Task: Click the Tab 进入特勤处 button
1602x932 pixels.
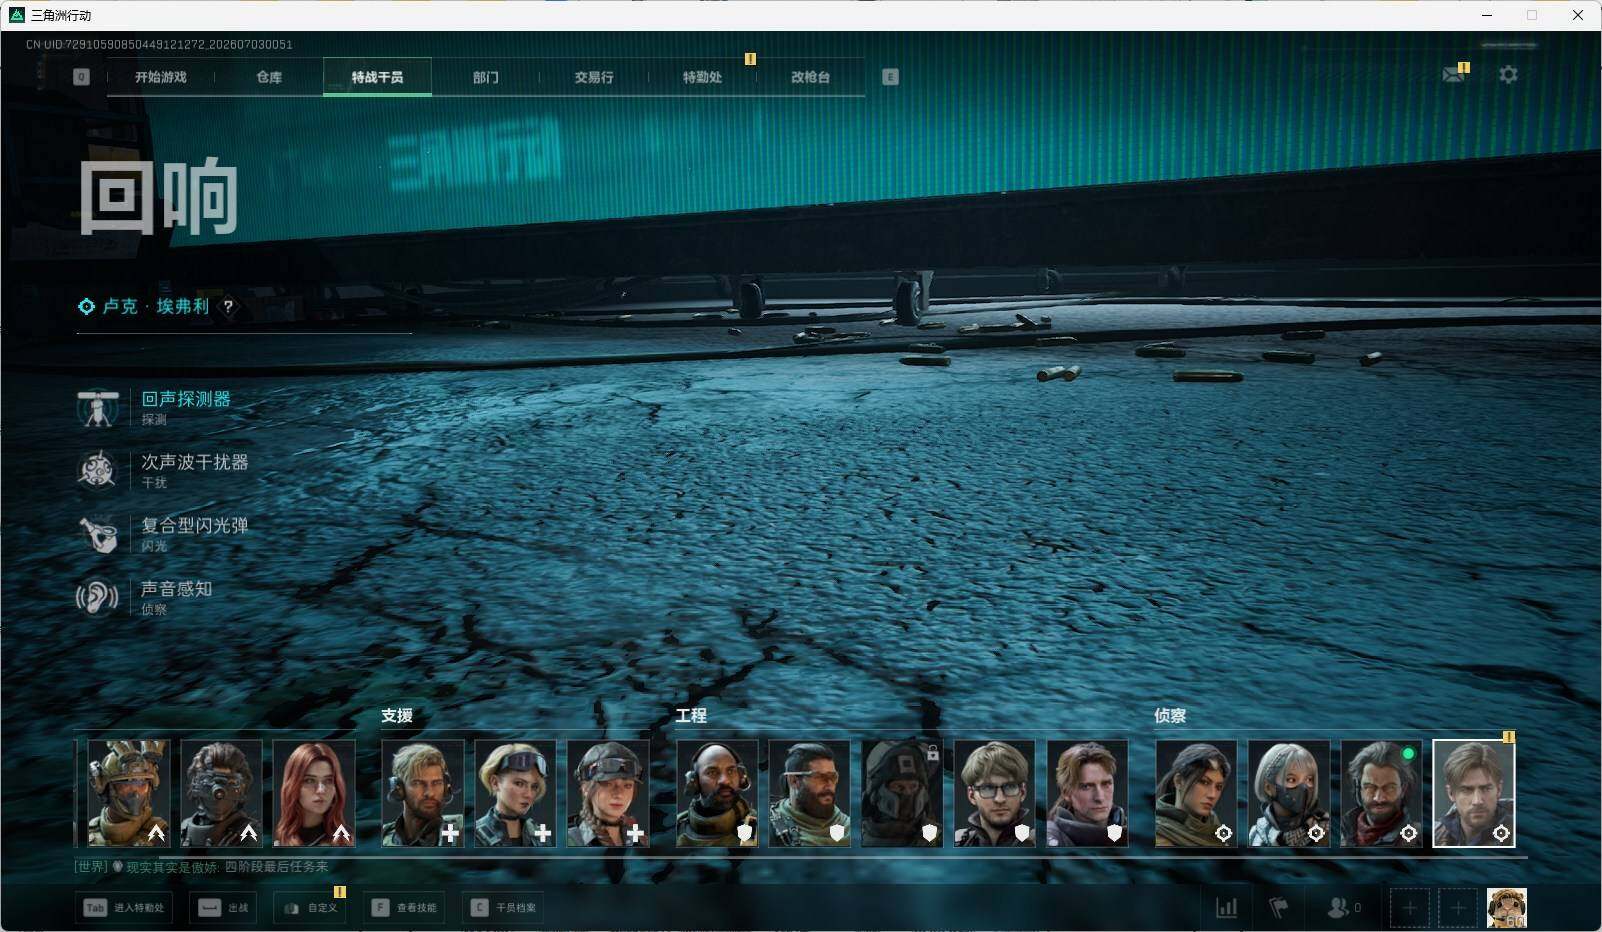Action: 125,908
